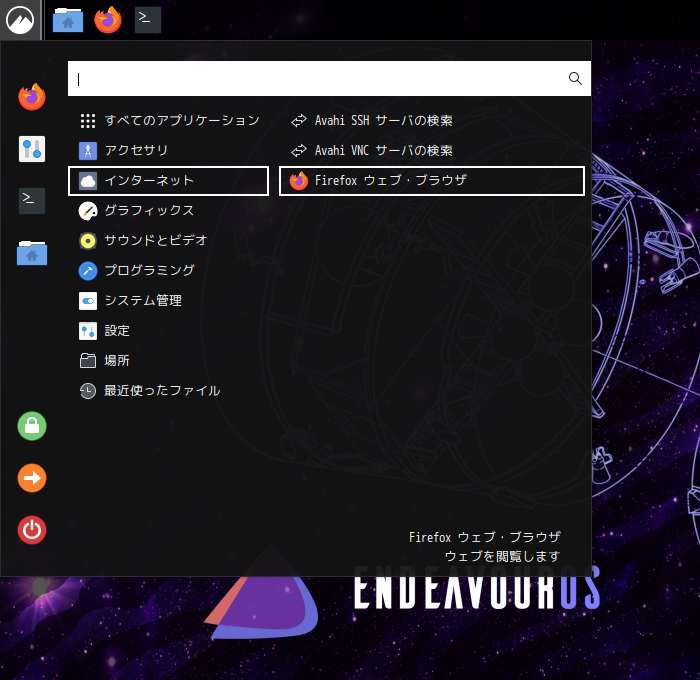This screenshot has width=700, height=680.
Task: Select the プログラミング category
Action: pos(168,271)
